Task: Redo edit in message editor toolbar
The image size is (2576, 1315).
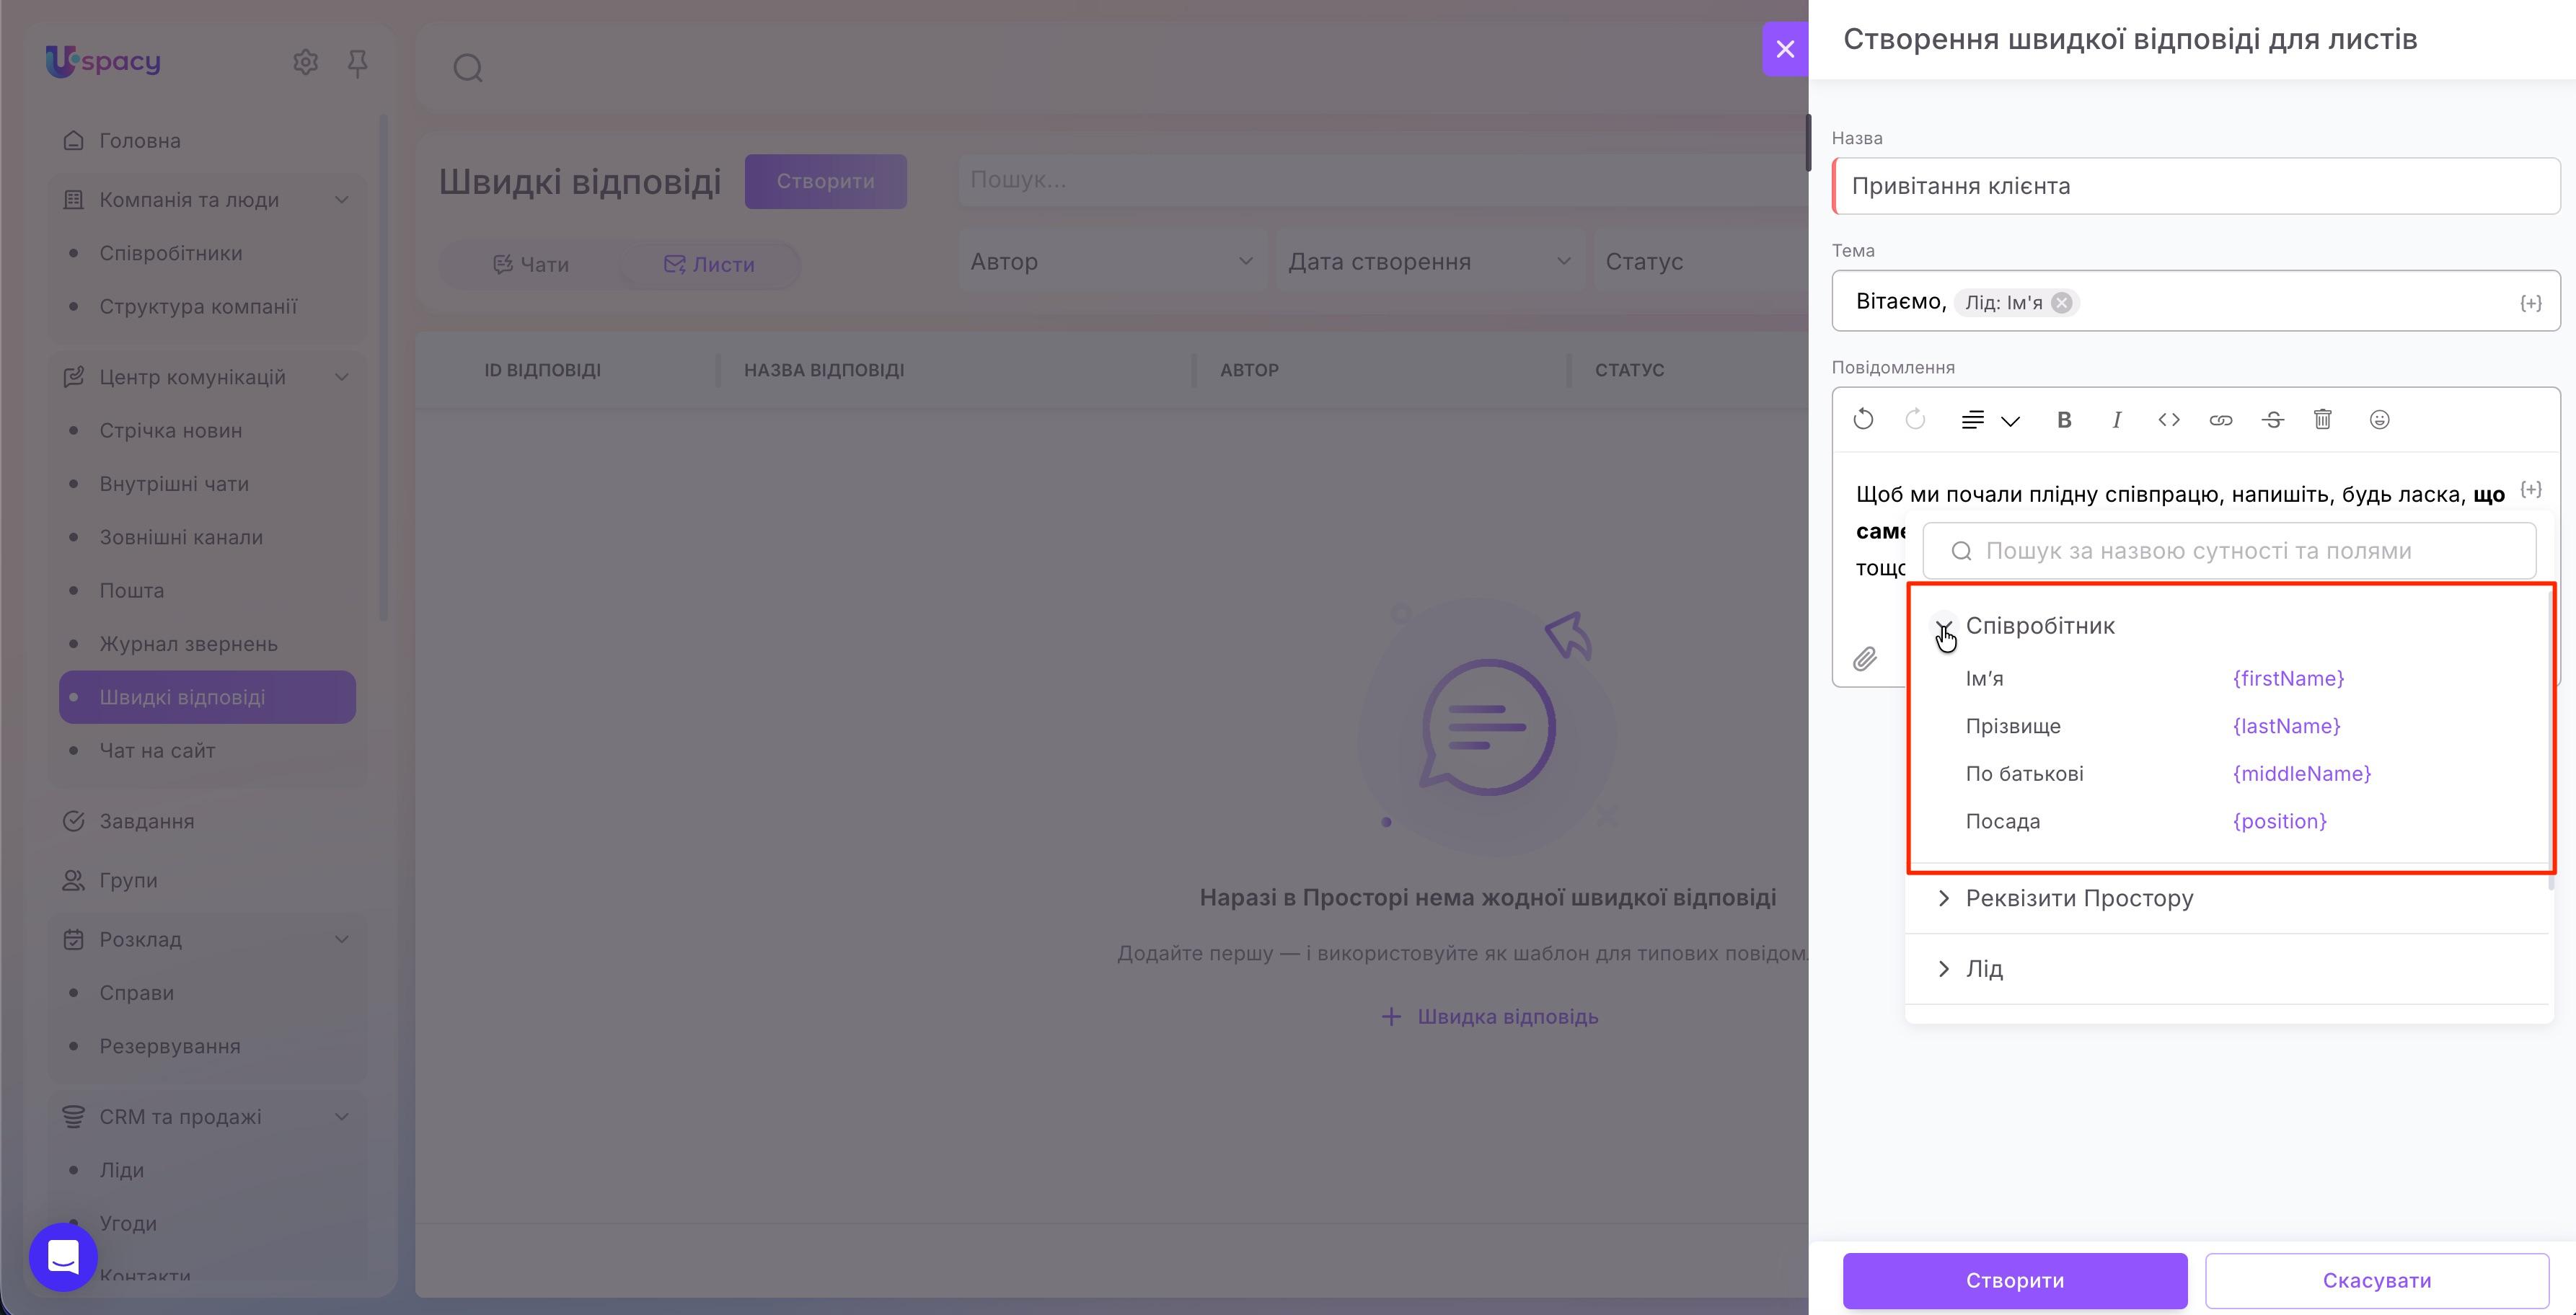Action: tap(1915, 420)
